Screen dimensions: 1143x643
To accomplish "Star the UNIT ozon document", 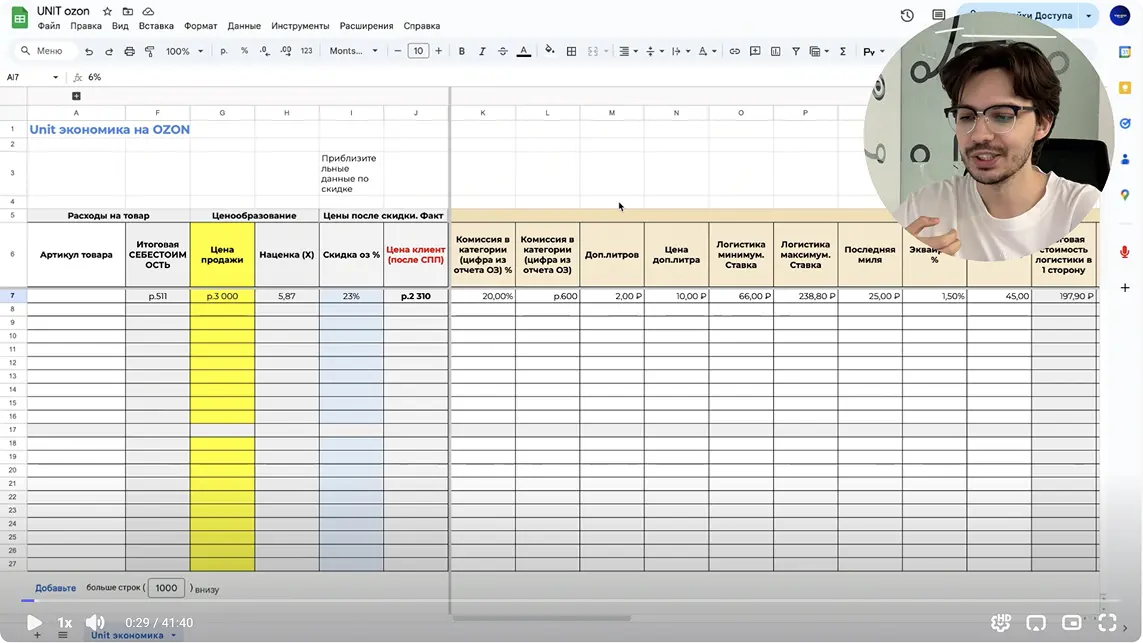I will point(107,11).
